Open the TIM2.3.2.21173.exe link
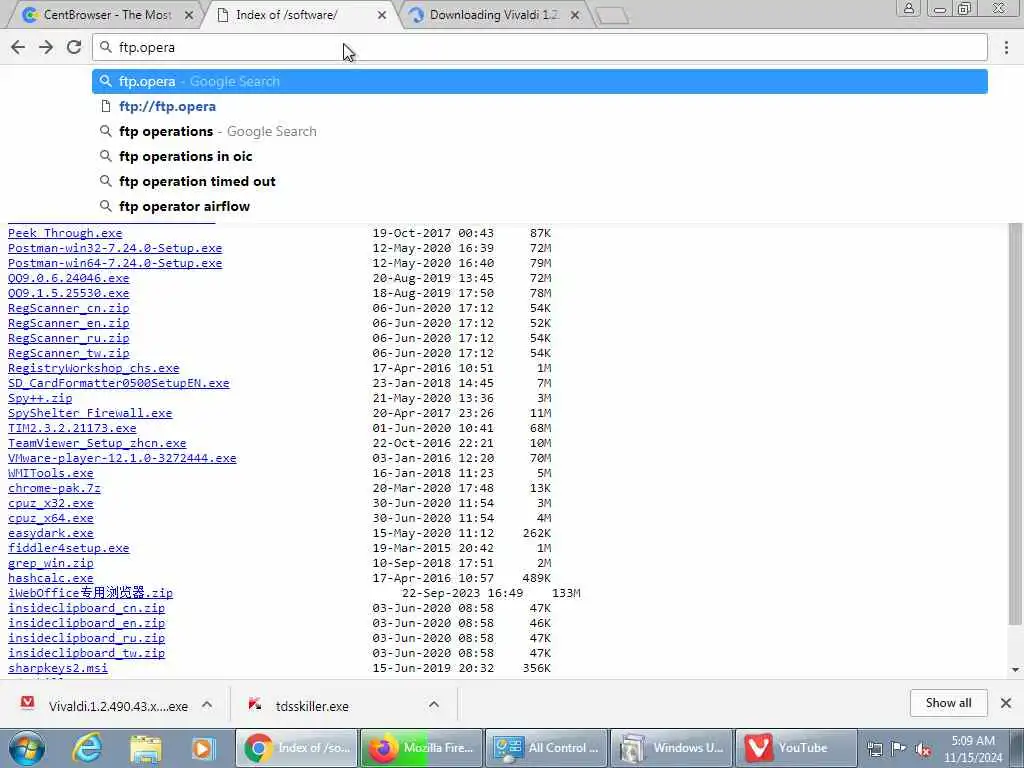This screenshot has width=1024, height=768. pos(72,428)
